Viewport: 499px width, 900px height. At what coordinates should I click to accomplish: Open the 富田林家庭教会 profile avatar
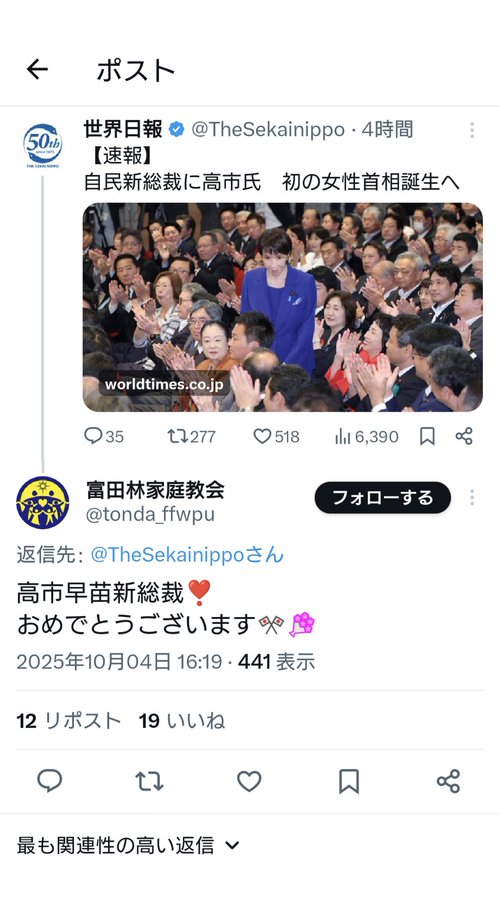[42, 502]
